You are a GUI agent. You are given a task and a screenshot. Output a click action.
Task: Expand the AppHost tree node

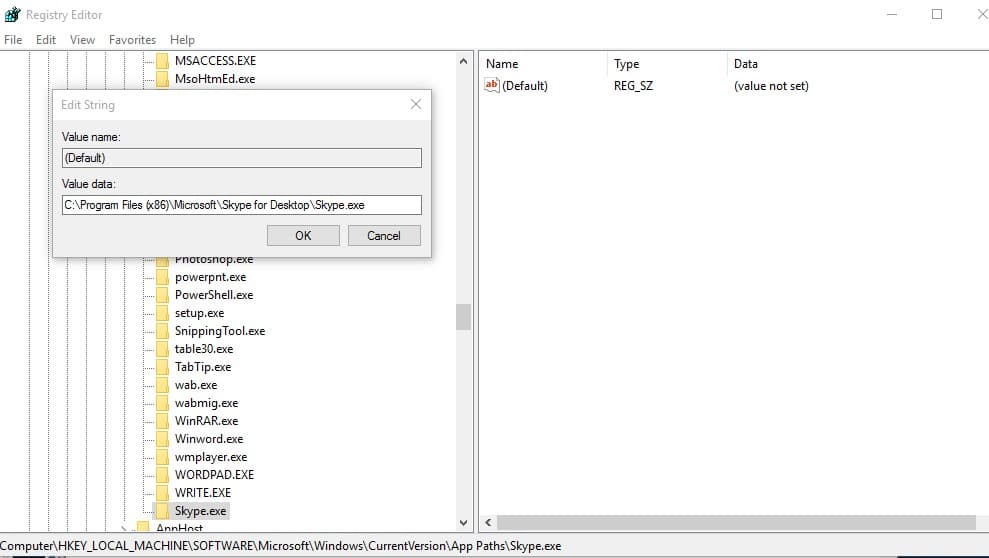click(124, 528)
